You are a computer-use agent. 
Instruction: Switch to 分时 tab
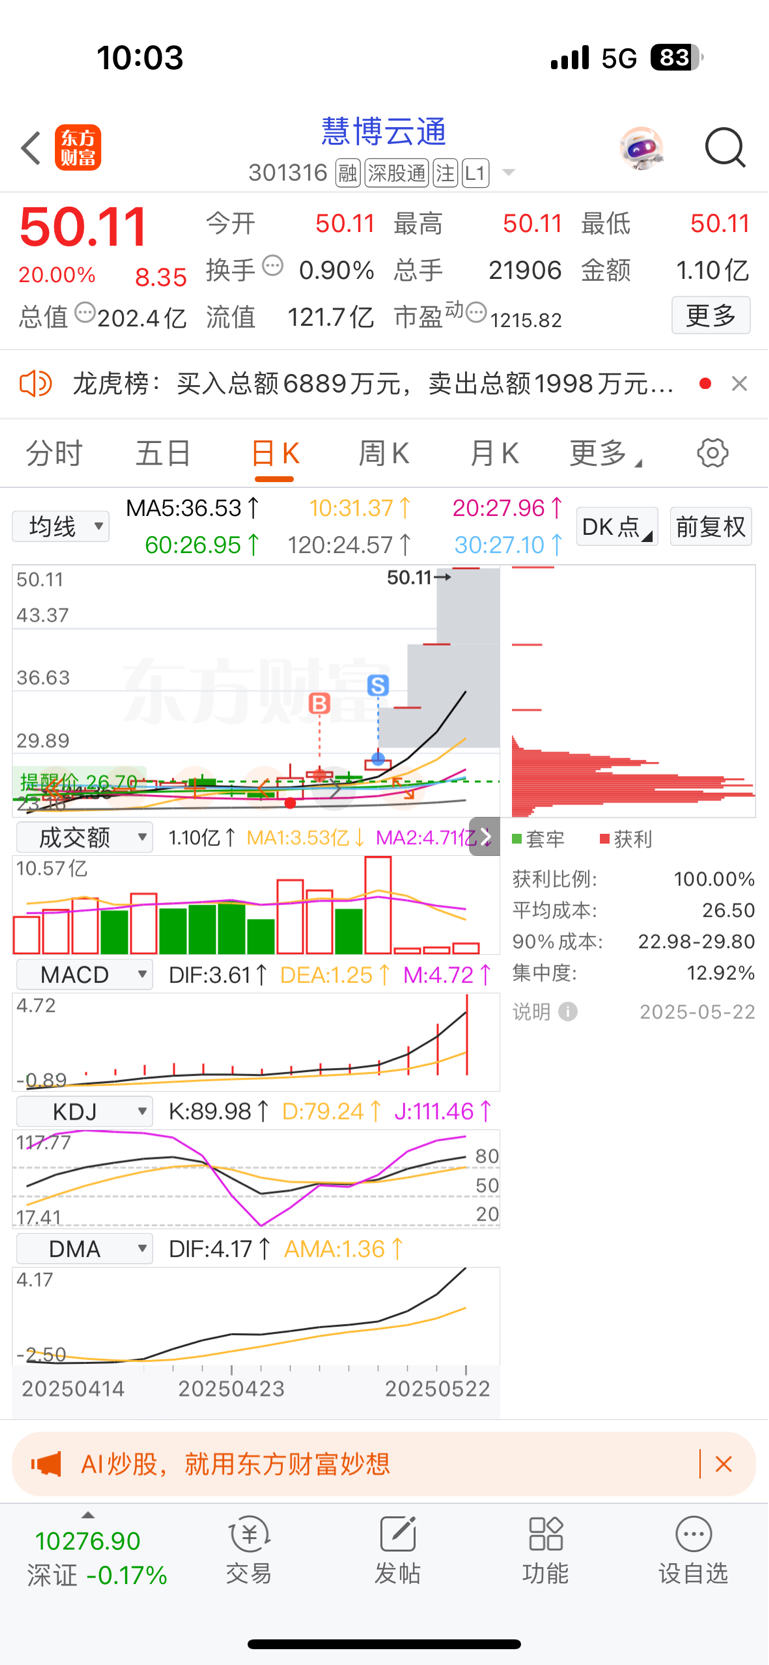pyautogui.click(x=54, y=453)
